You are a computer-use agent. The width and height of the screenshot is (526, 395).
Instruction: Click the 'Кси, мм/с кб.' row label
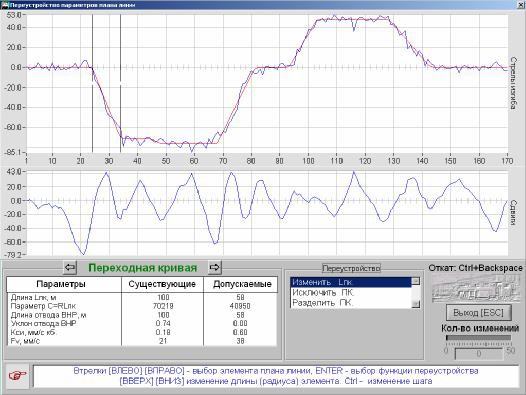[34, 333]
